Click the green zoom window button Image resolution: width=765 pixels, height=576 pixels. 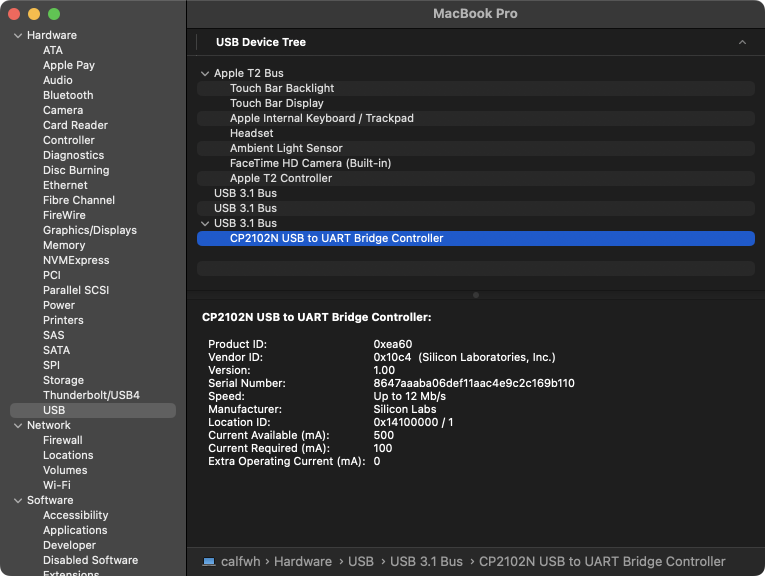54,14
